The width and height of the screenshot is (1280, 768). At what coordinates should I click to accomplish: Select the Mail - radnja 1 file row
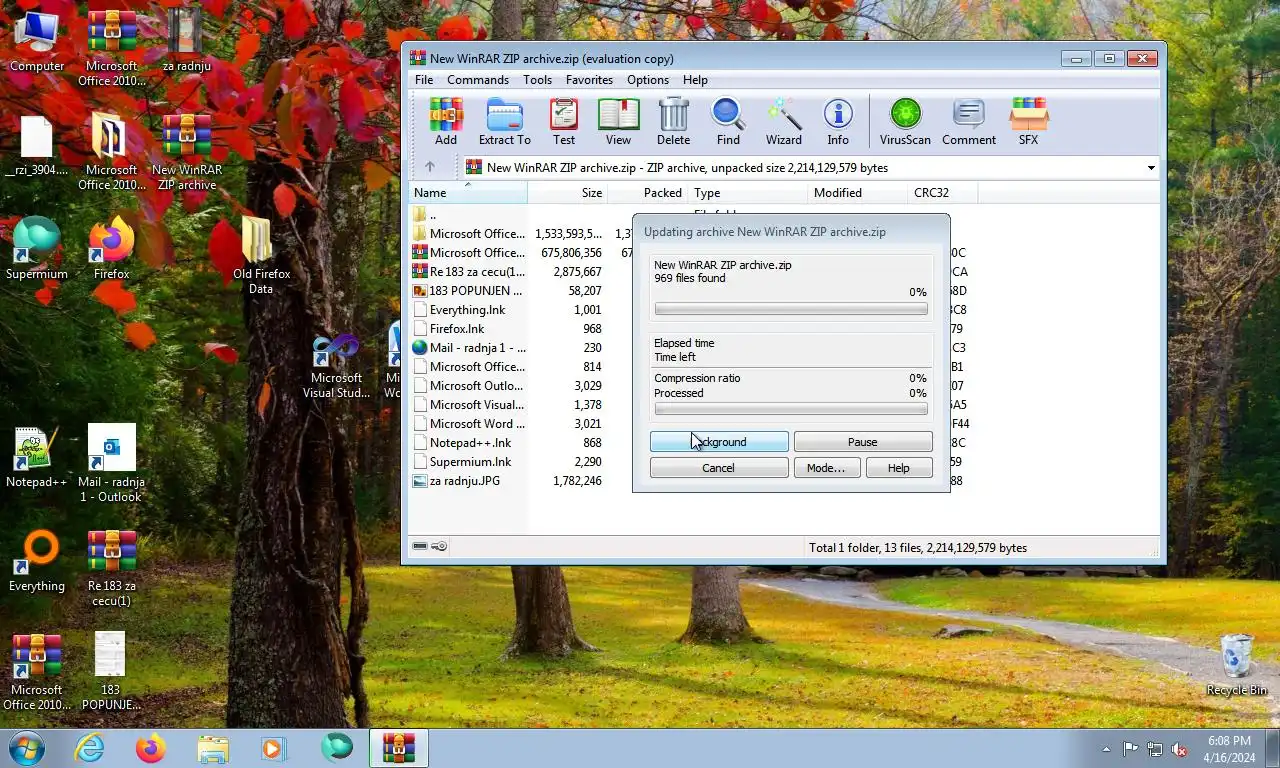[520, 348]
